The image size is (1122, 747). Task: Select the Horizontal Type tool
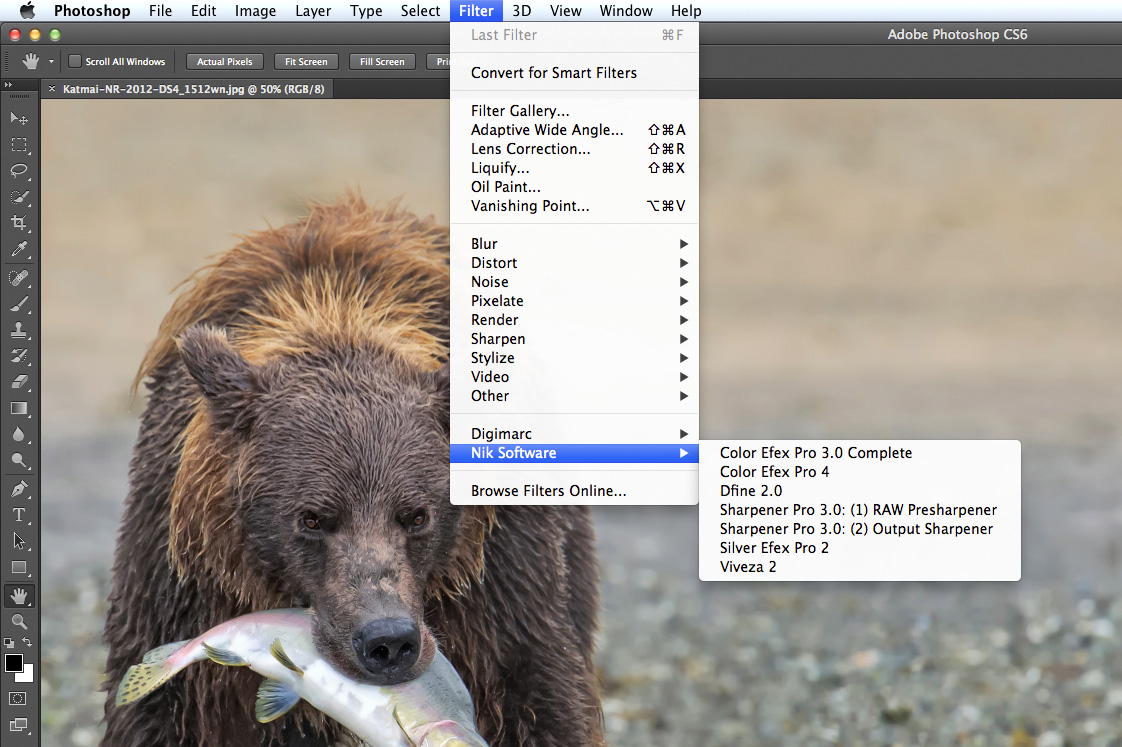pyautogui.click(x=19, y=515)
